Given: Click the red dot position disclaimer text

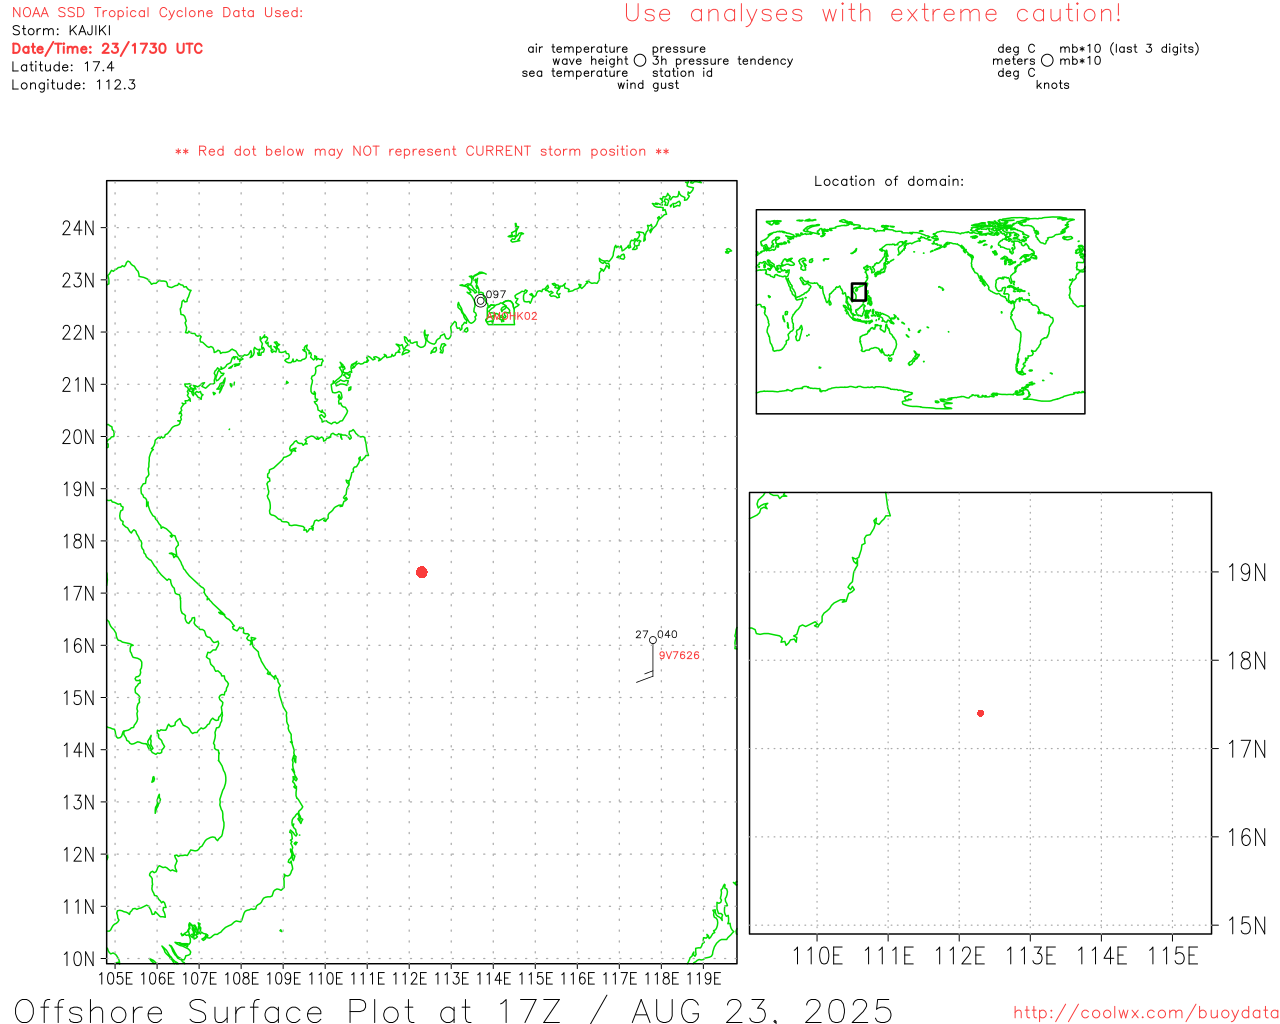Looking at the screenshot, I should [x=422, y=151].
